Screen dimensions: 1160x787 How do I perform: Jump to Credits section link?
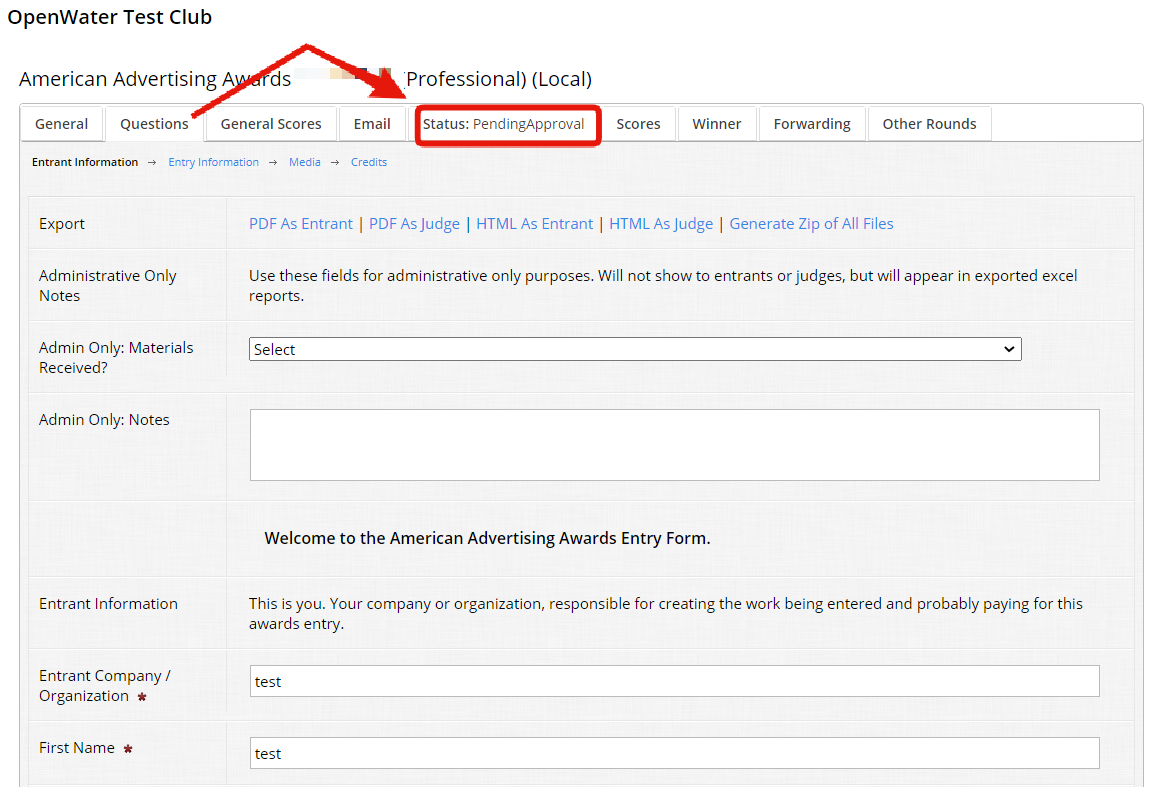coord(368,162)
